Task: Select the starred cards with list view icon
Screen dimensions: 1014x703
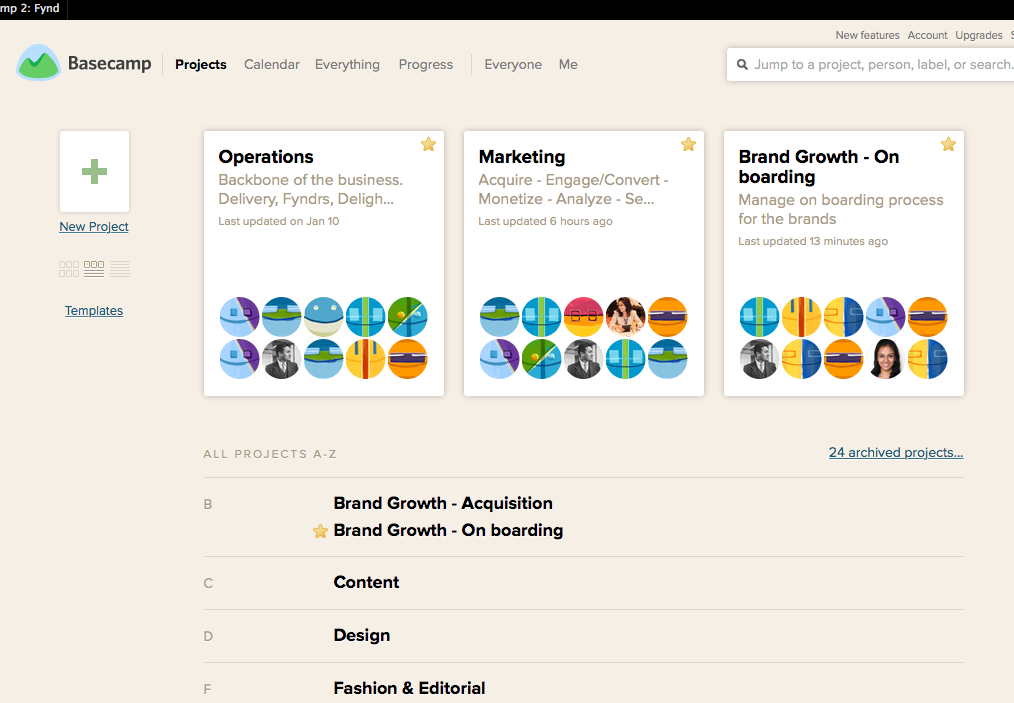Action: (x=94, y=268)
